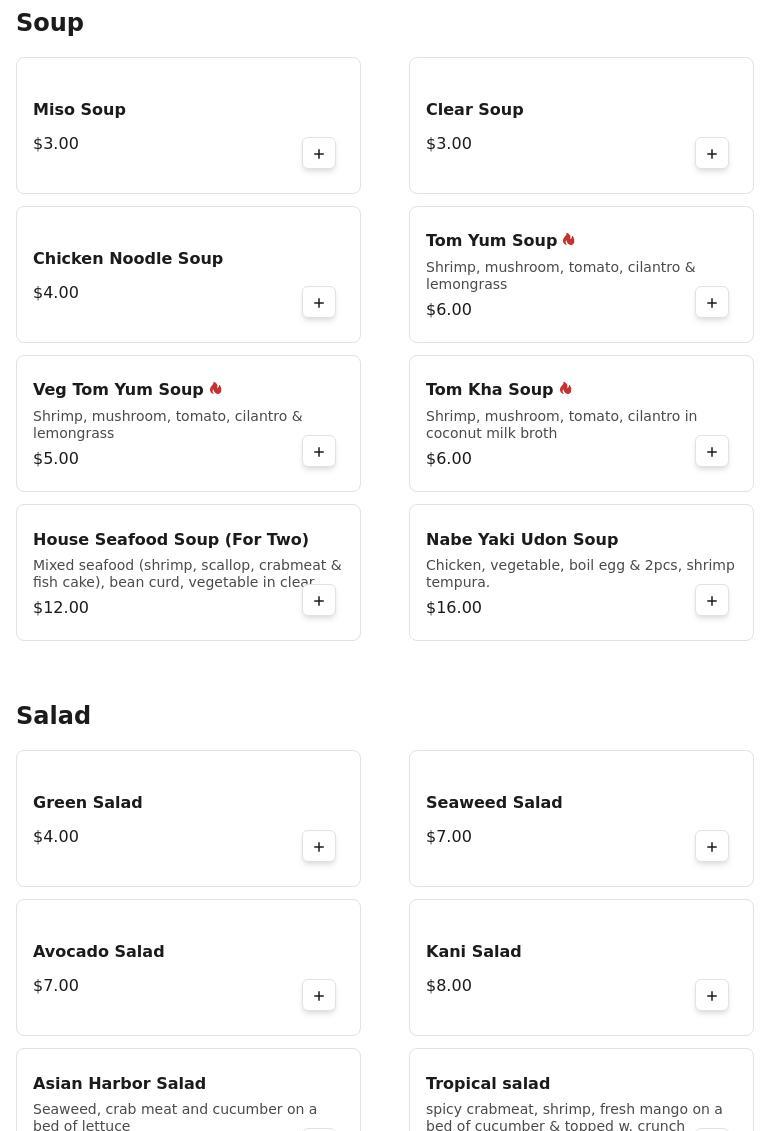Add Miso Soup to the order
The height and width of the screenshot is (1131, 770).
(319, 154)
